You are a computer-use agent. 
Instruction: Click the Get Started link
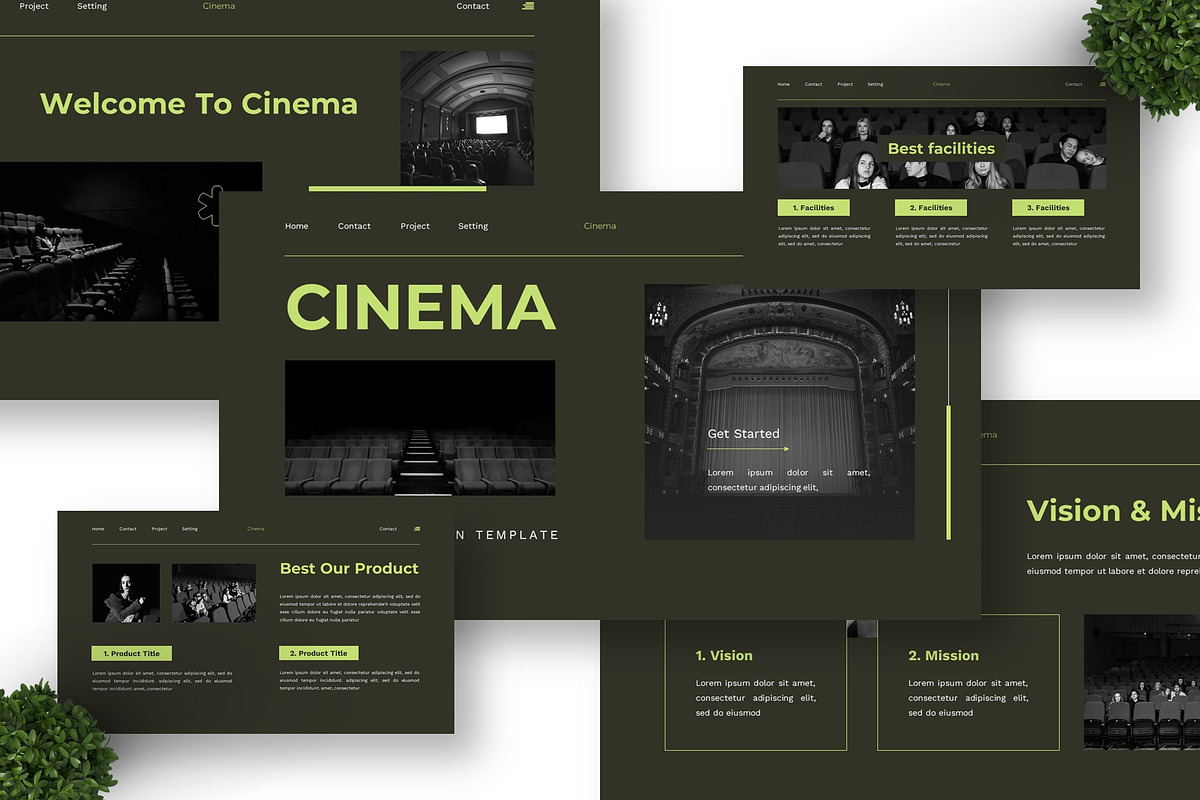coord(743,434)
